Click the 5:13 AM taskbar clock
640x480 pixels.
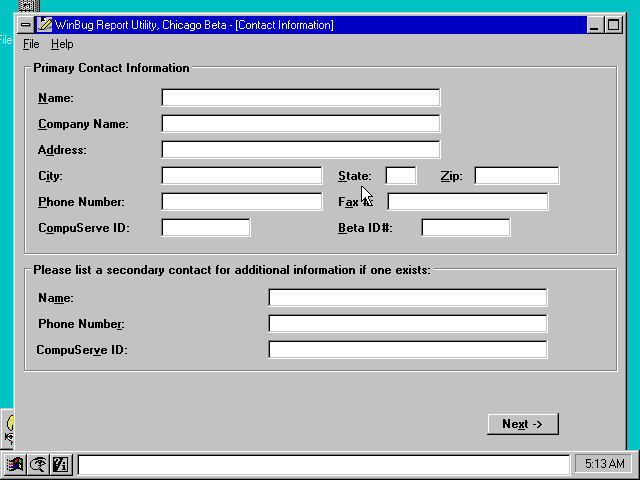tap(604, 464)
